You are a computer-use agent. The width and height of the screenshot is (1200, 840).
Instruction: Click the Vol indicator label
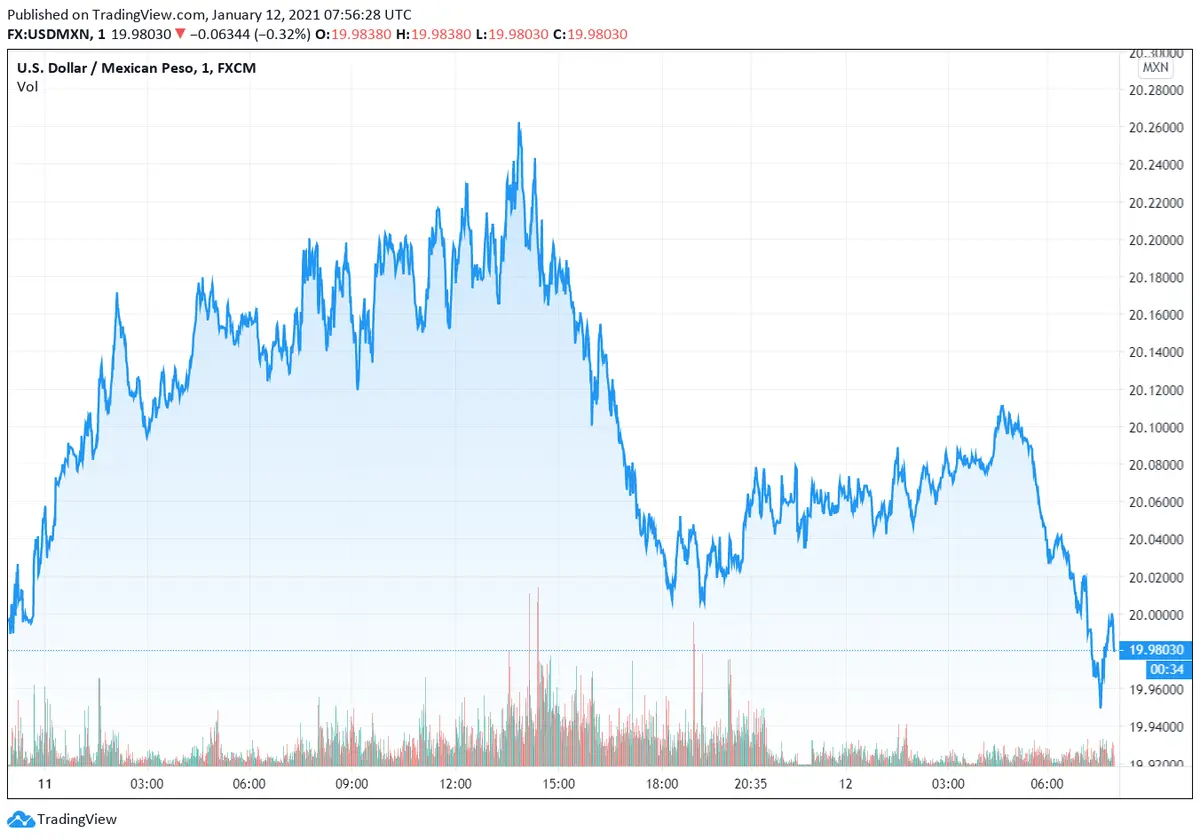point(26,87)
